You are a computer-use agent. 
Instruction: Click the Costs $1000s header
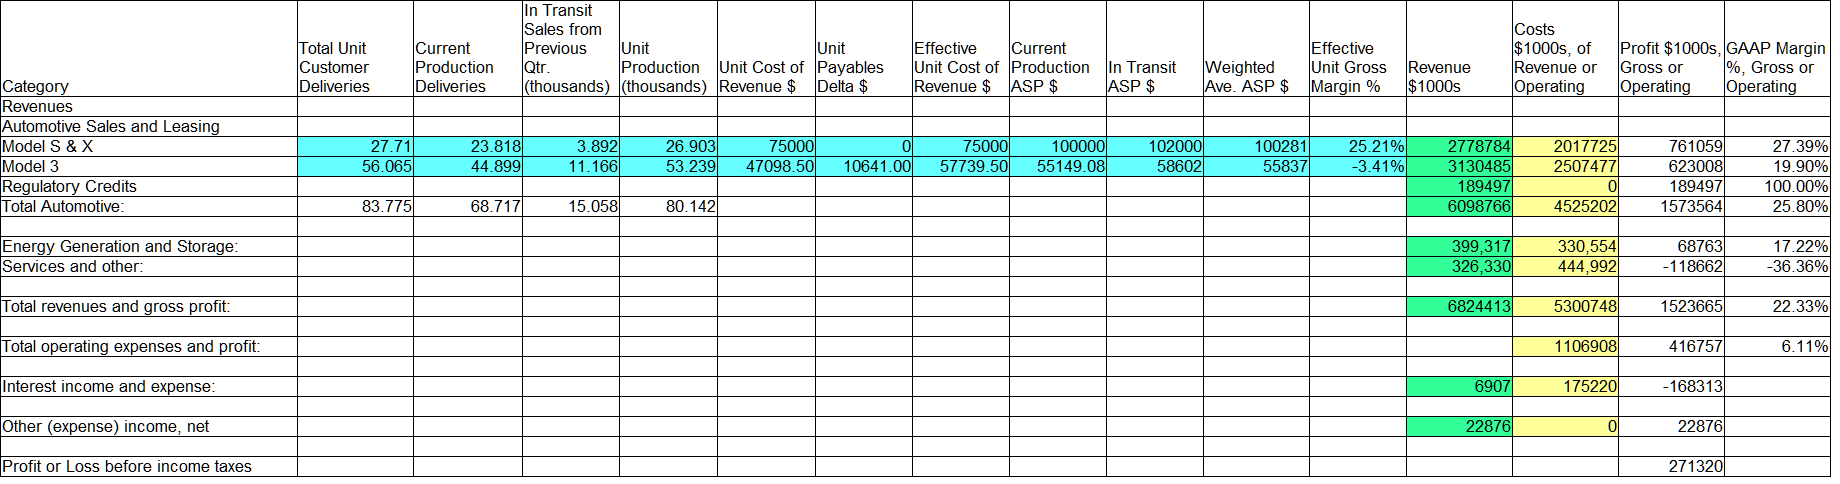tap(1555, 58)
